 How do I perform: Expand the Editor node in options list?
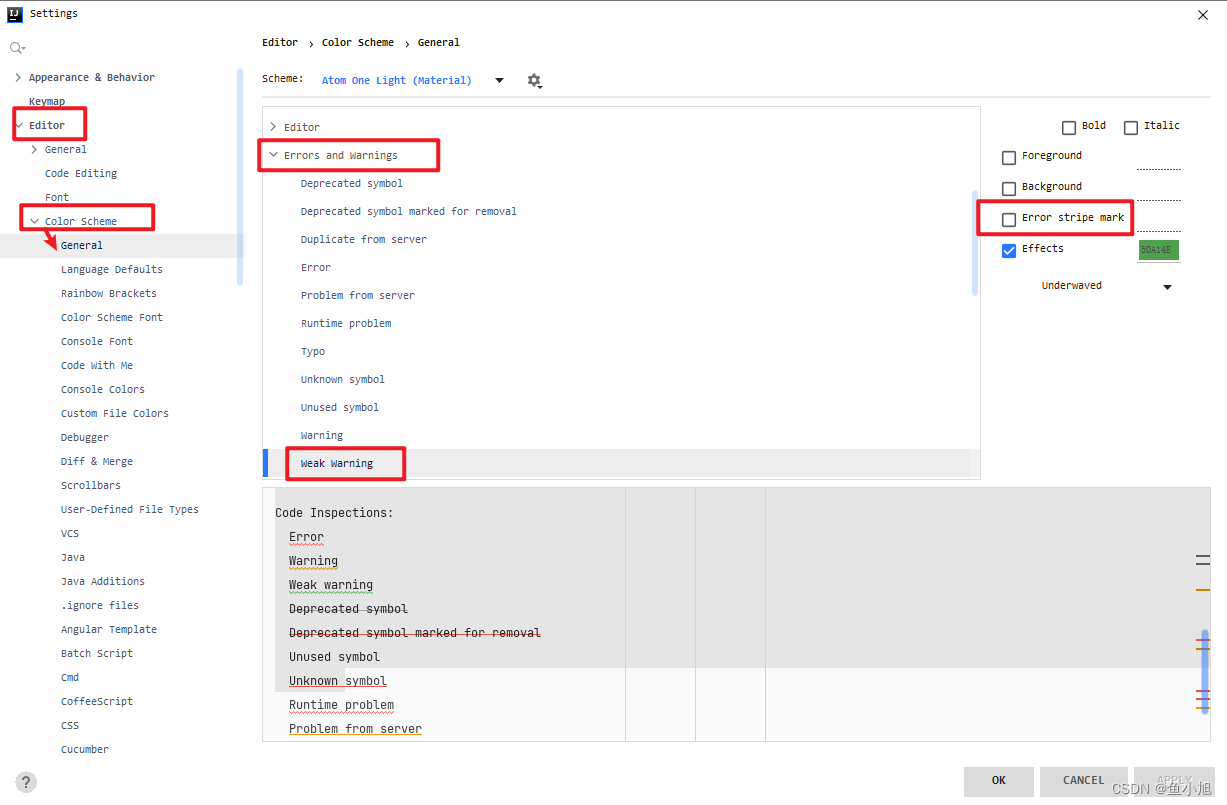(274, 127)
